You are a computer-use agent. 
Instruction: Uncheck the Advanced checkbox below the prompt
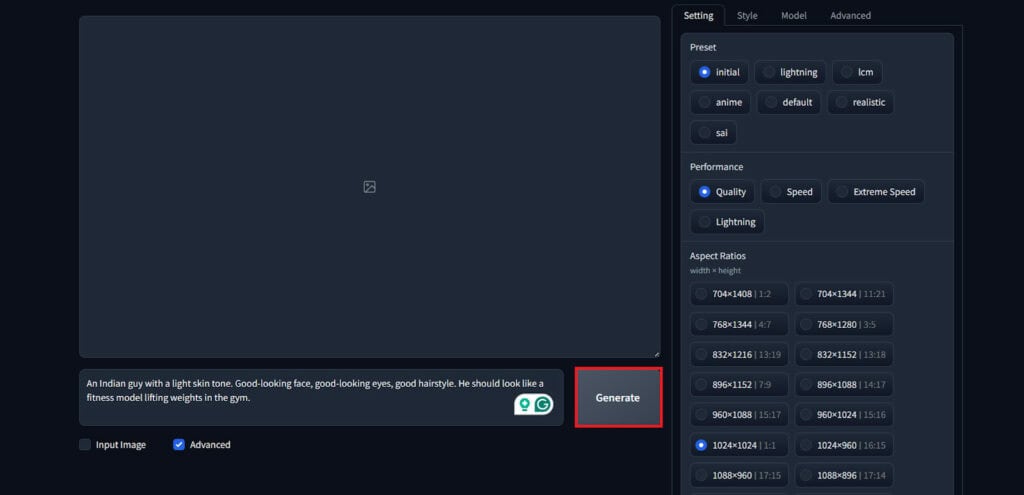179,445
